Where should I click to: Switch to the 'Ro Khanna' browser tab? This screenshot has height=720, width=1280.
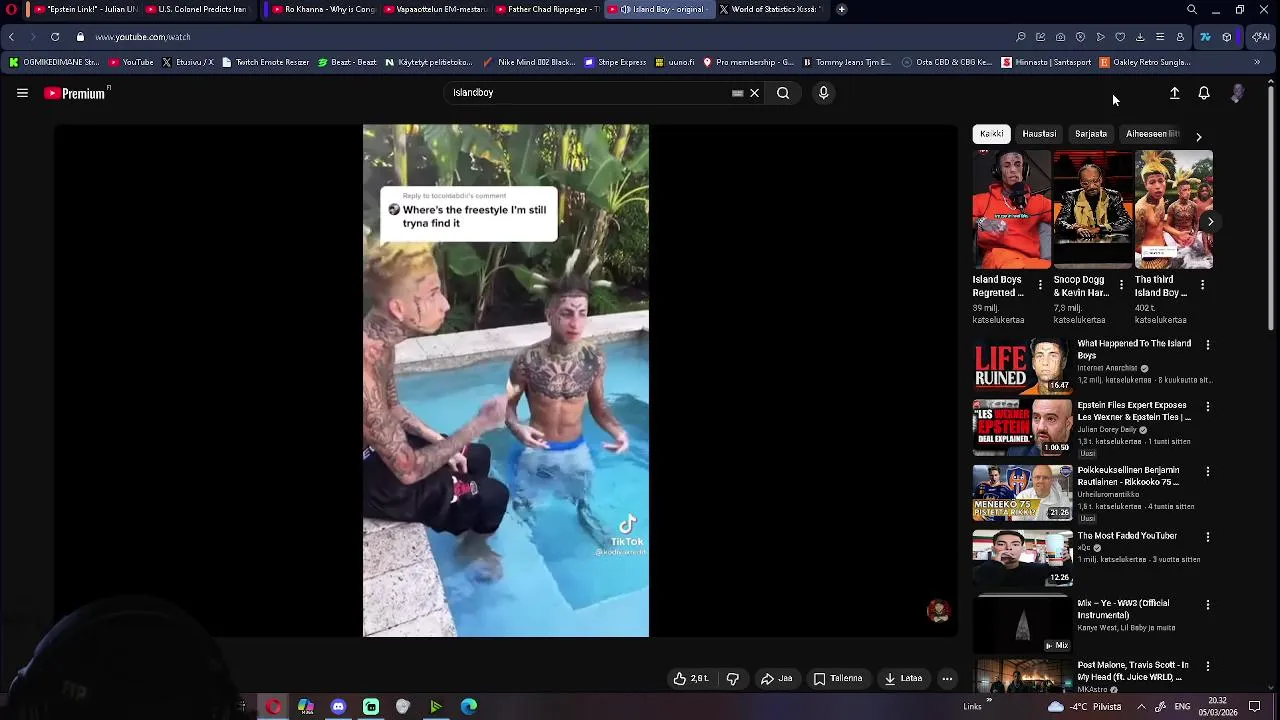[322, 9]
